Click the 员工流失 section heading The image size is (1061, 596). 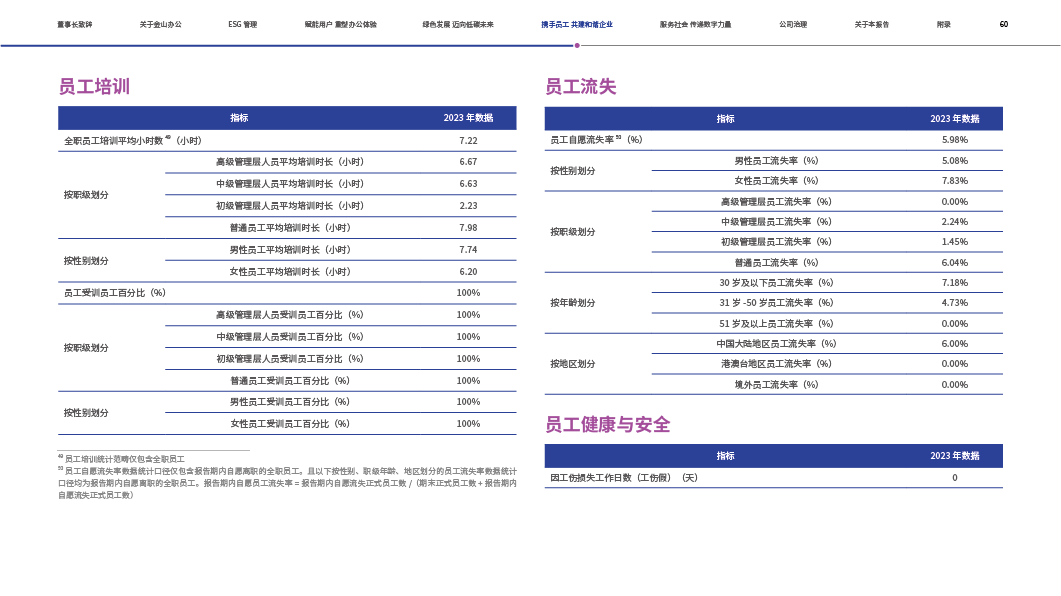click(x=580, y=87)
